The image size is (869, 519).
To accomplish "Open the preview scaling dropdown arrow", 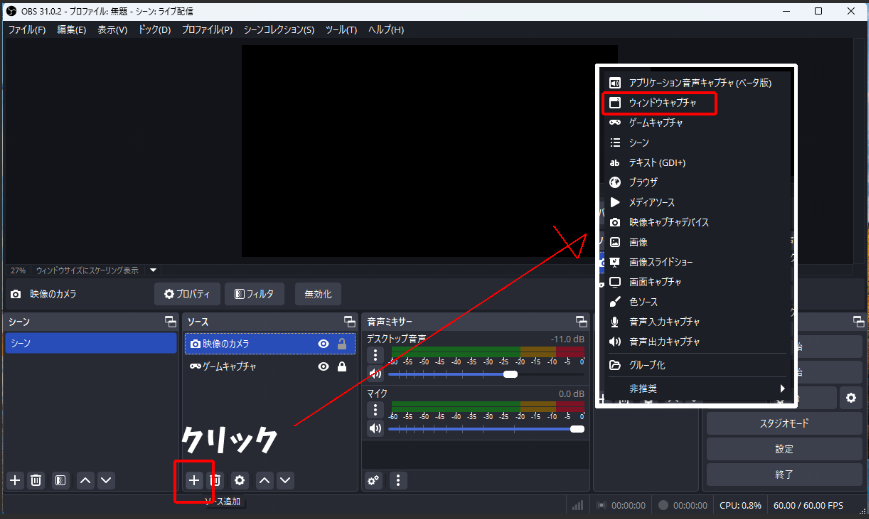I will coord(153,270).
